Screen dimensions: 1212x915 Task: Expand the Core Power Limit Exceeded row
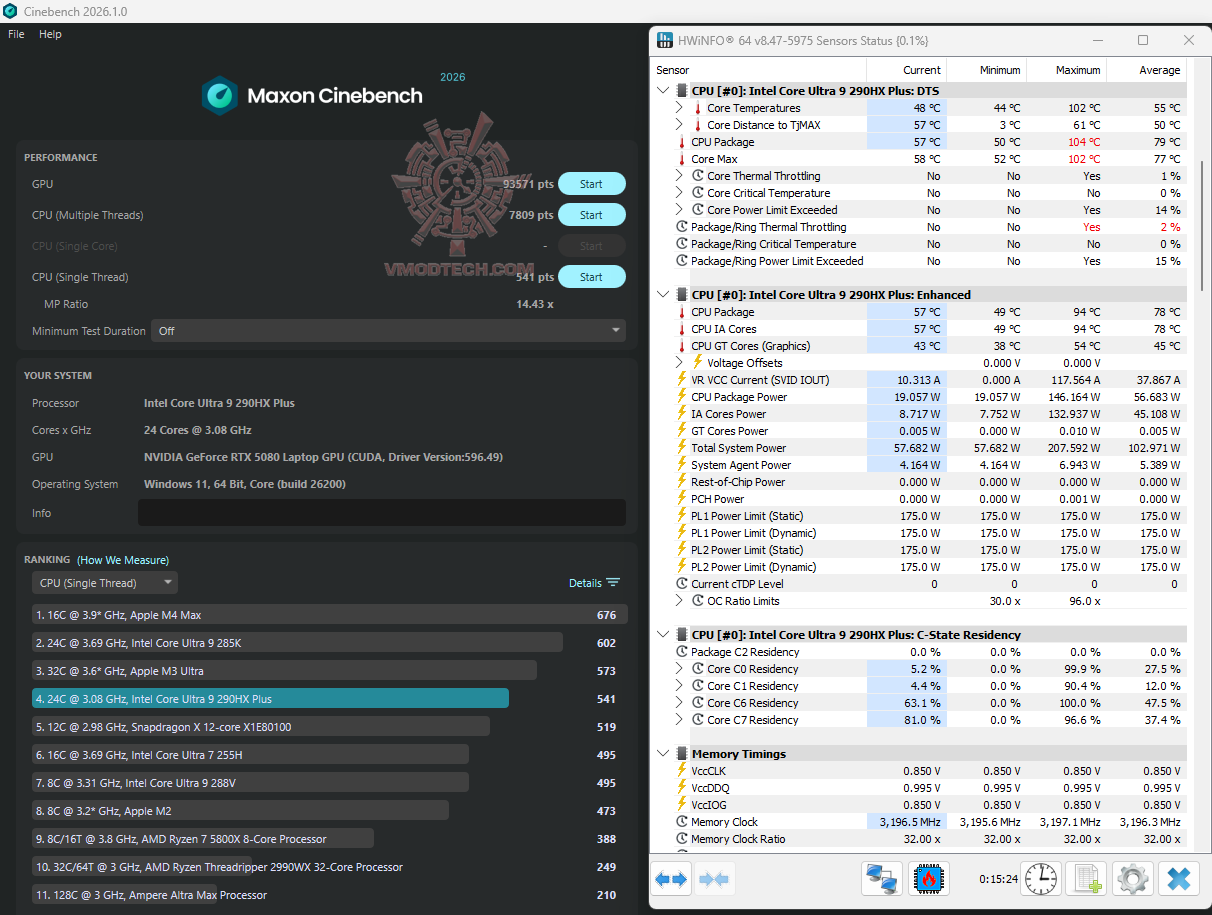(x=680, y=210)
